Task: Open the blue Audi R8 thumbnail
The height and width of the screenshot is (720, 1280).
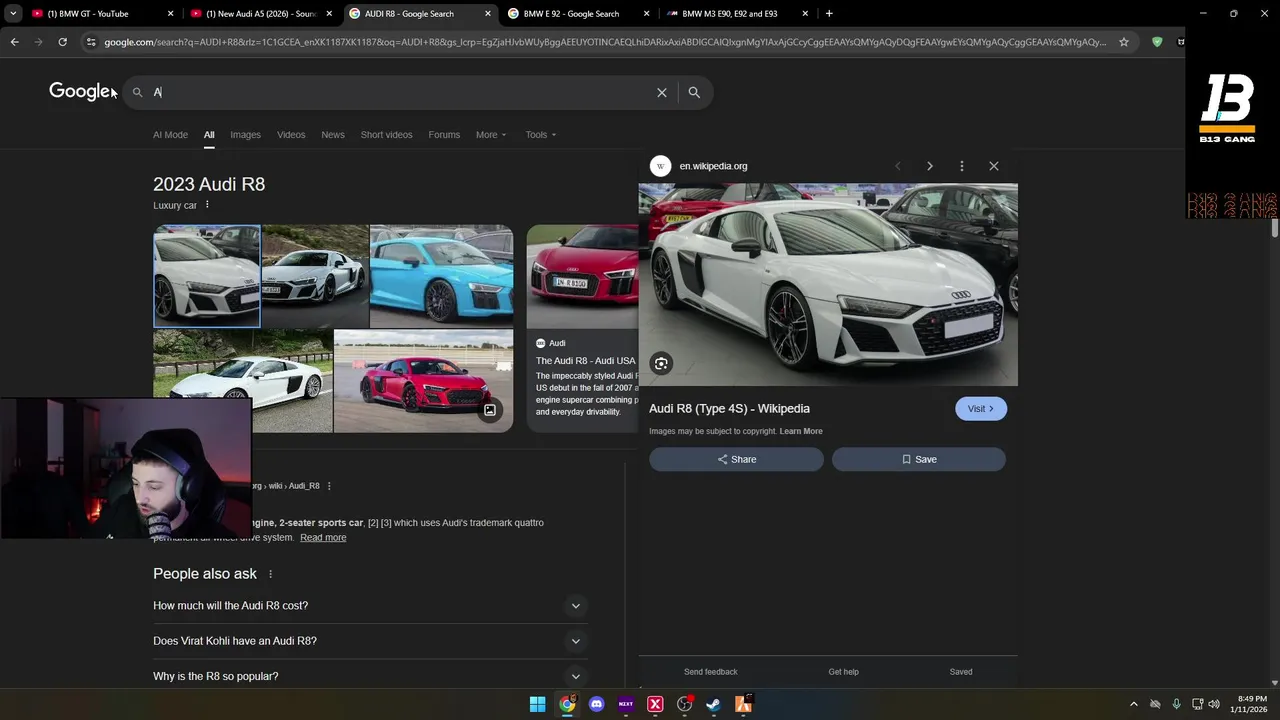Action: 441,276
